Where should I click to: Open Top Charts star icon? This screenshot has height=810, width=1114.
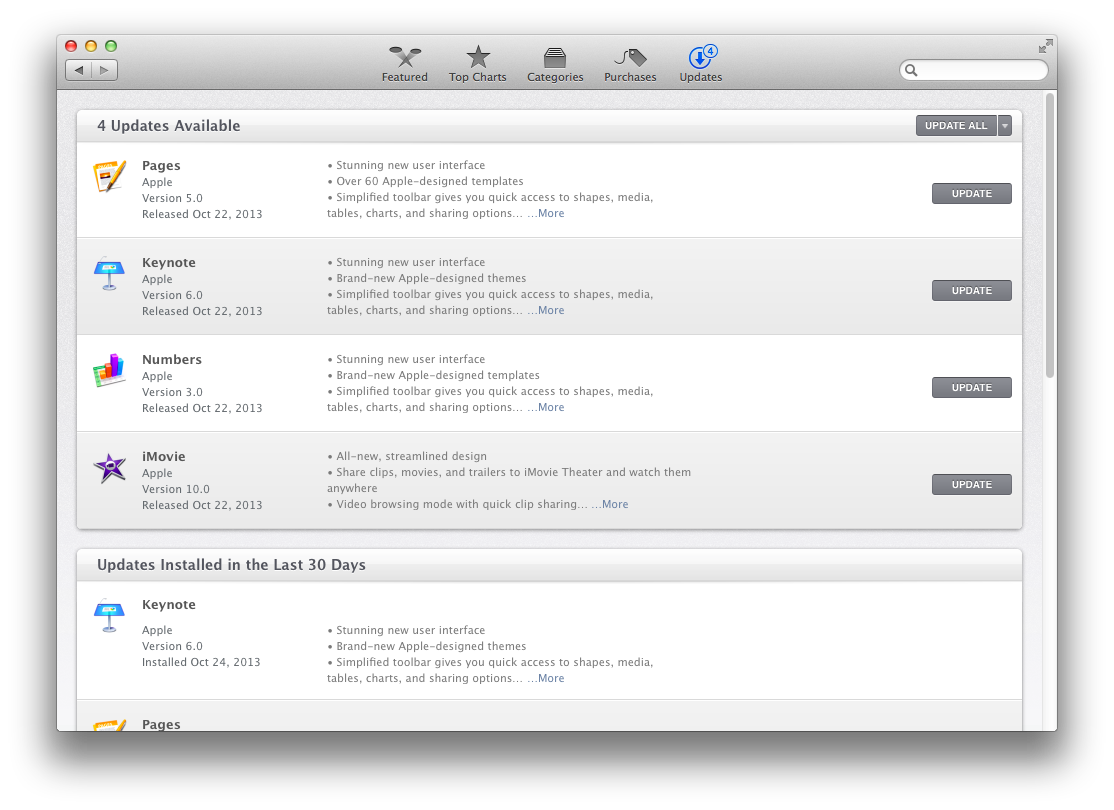pos(478,57)
